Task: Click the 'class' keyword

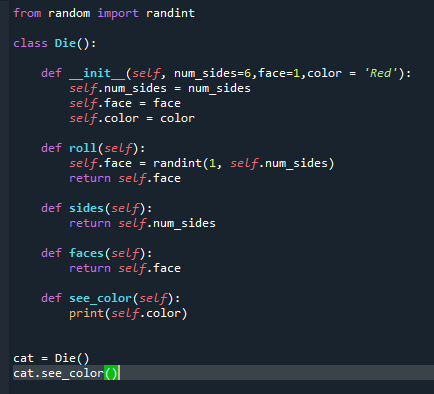Action: click(31, 43)
